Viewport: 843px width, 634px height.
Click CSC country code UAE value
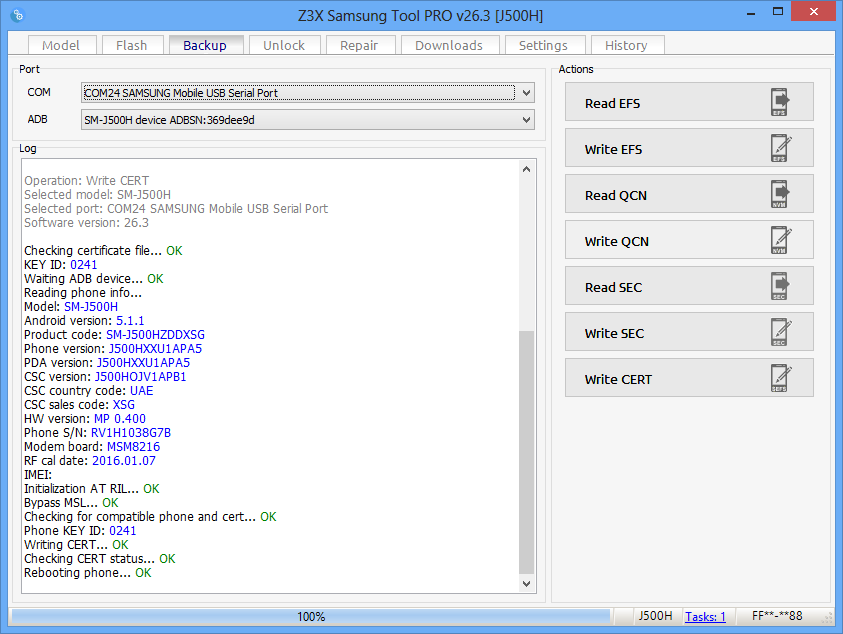[141, 390]
